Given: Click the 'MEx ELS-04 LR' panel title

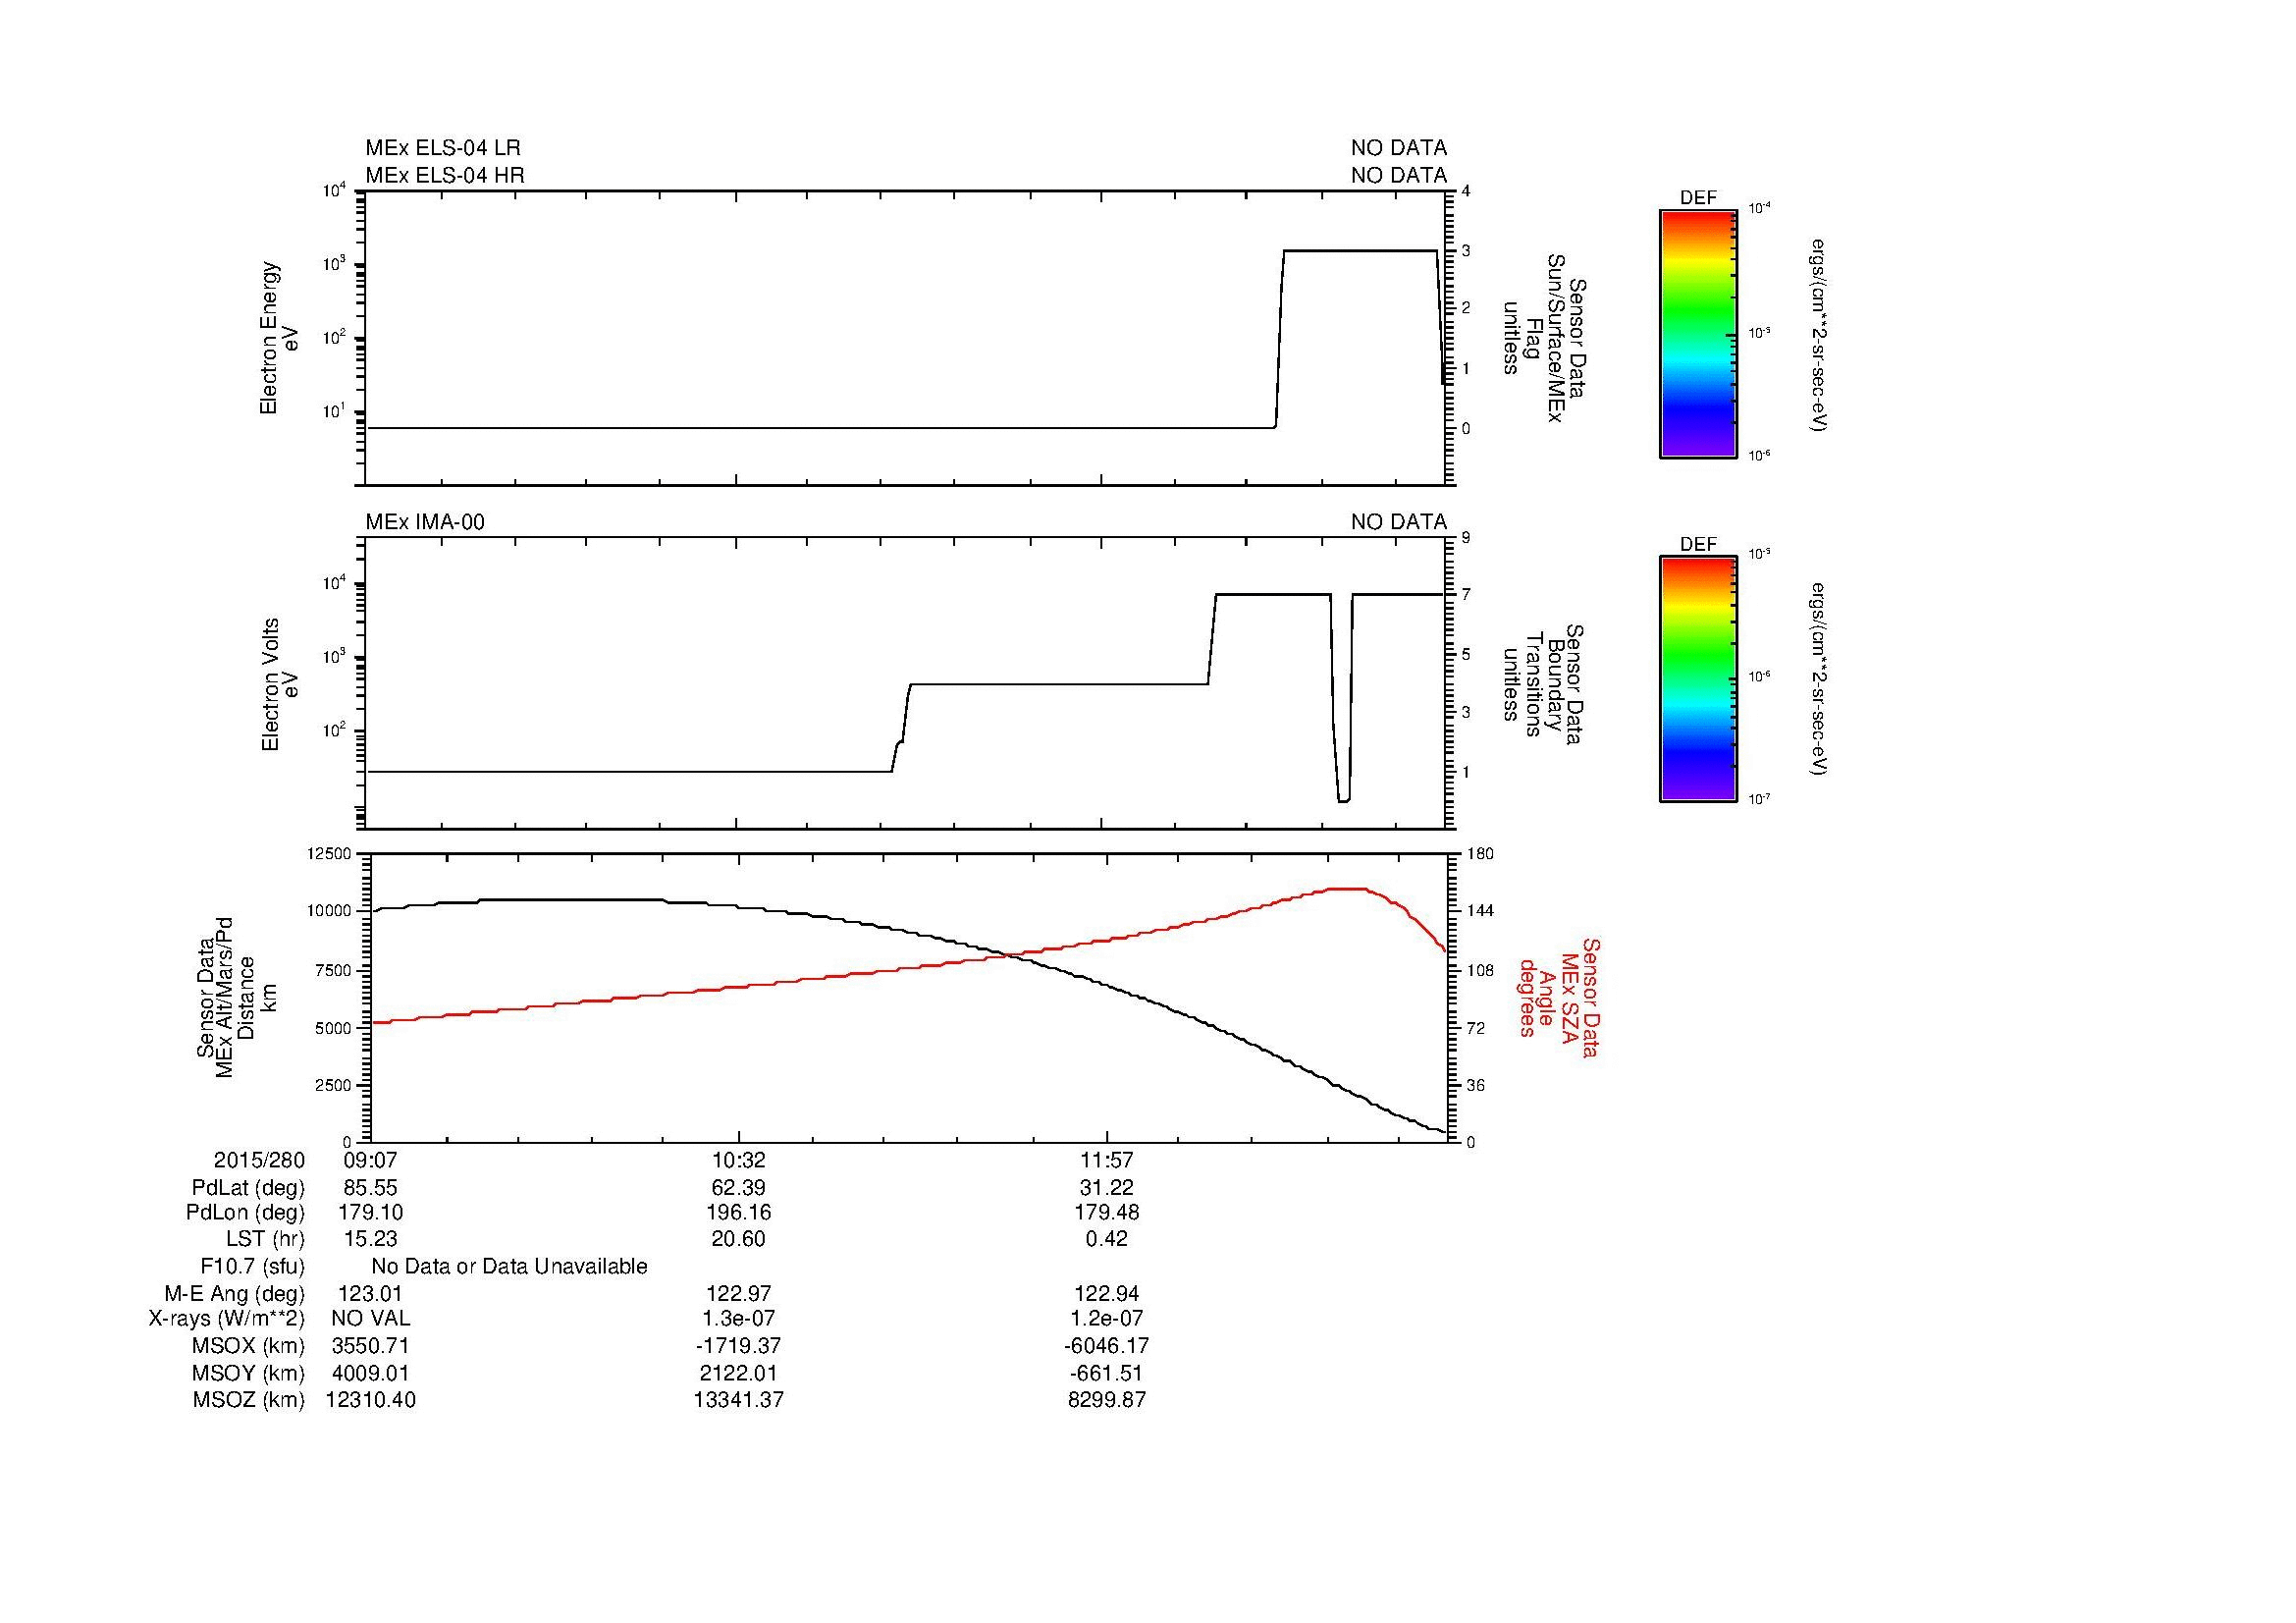Looking at the screenshot, I should pos(442,148).
